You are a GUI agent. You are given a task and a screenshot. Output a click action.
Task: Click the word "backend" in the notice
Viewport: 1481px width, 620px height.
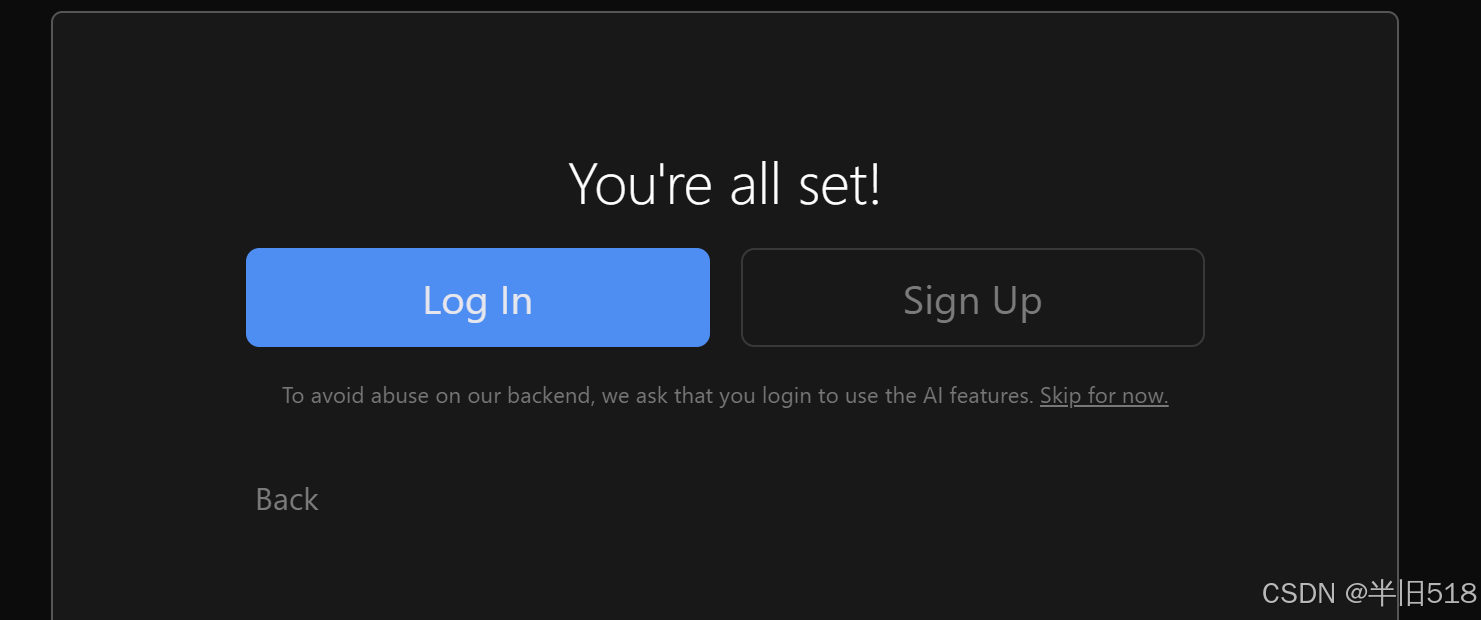click(549, 396)
